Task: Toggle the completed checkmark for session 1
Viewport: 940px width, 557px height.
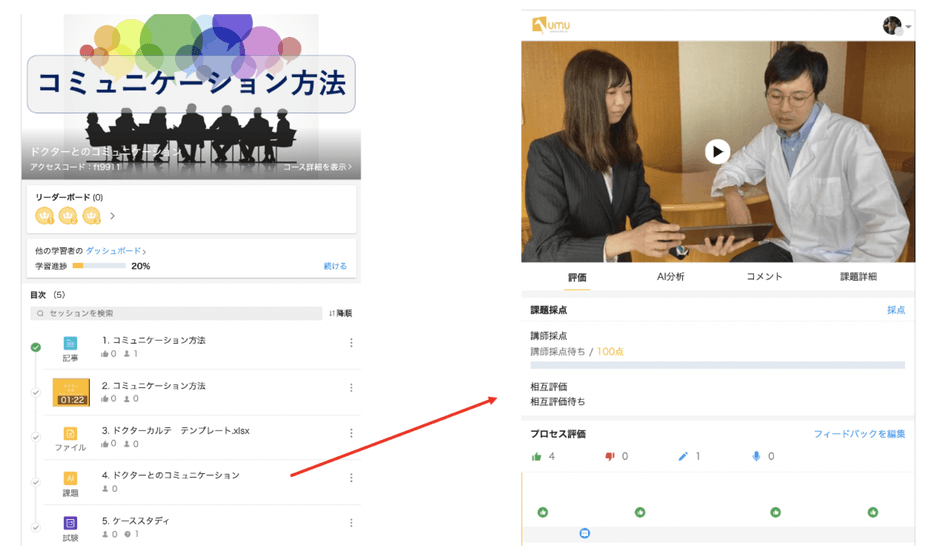Action: (x=36, y=347)
